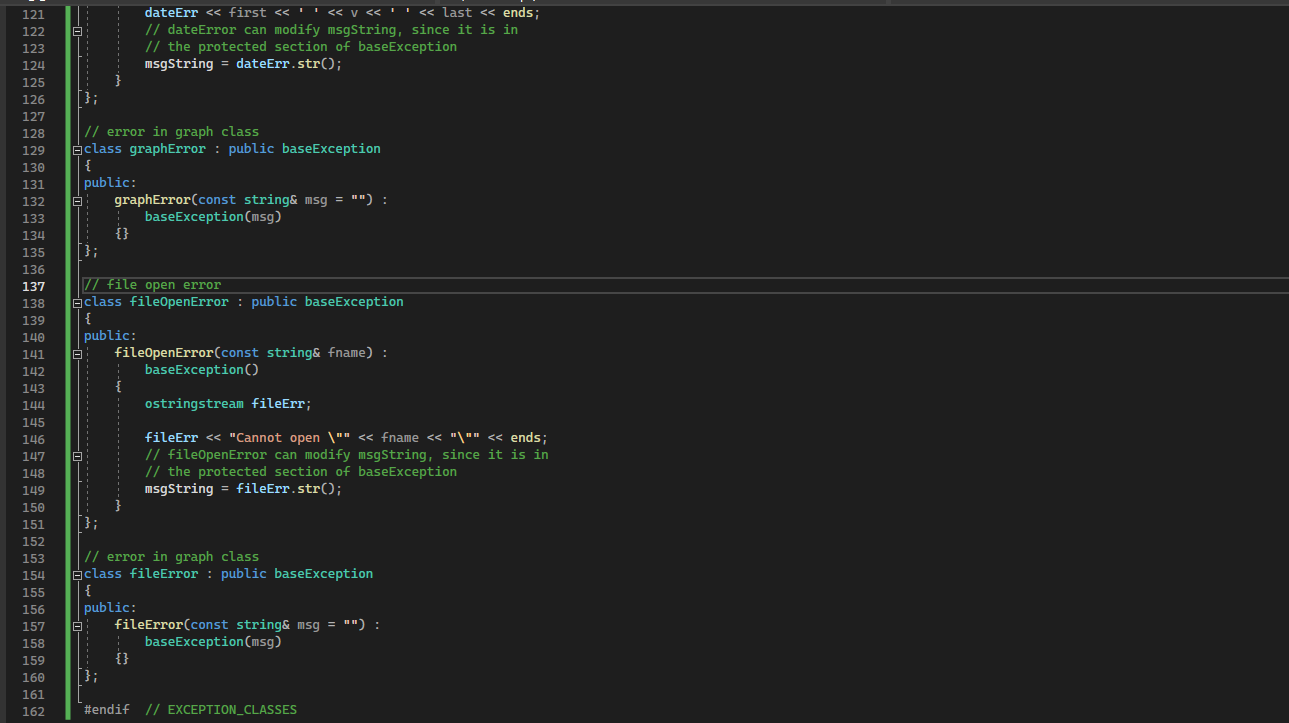Screen dimensions: 1289x723
Task: Collapse the fold starting at line 122
Action: [76, 29]
